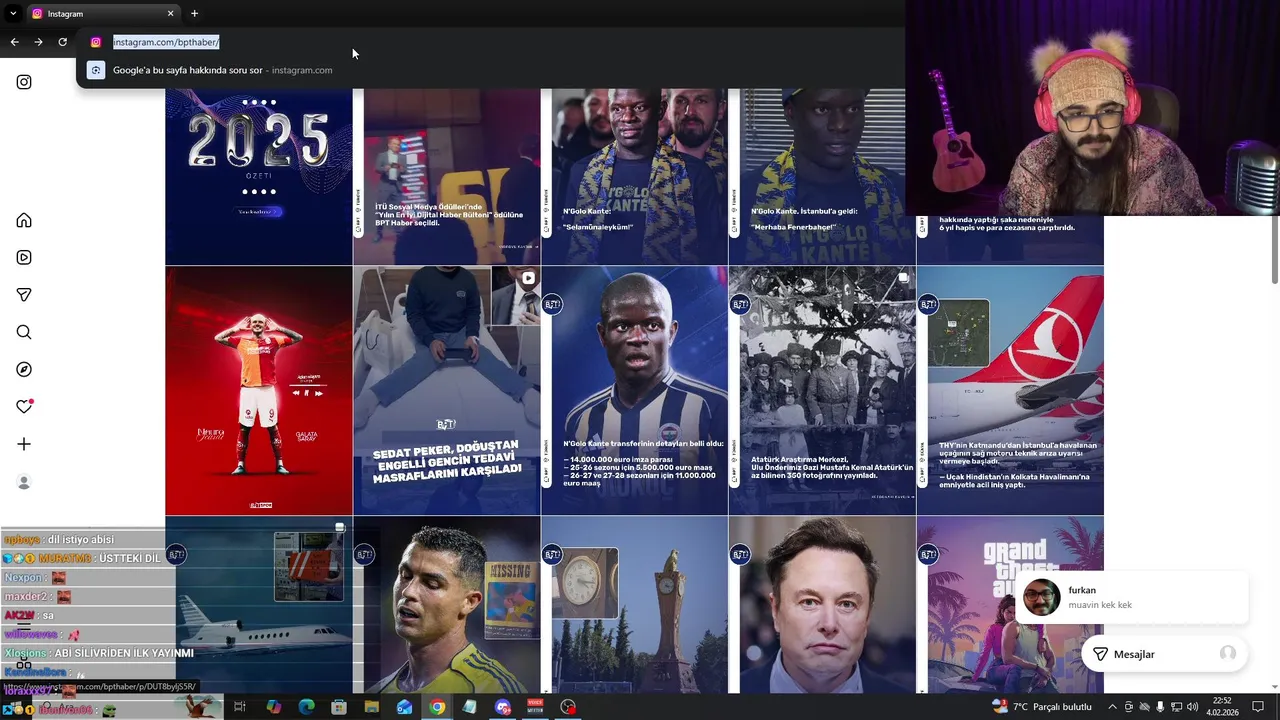
Task: Open Elon Musk post thumbnail
Action: click(822, 604)
